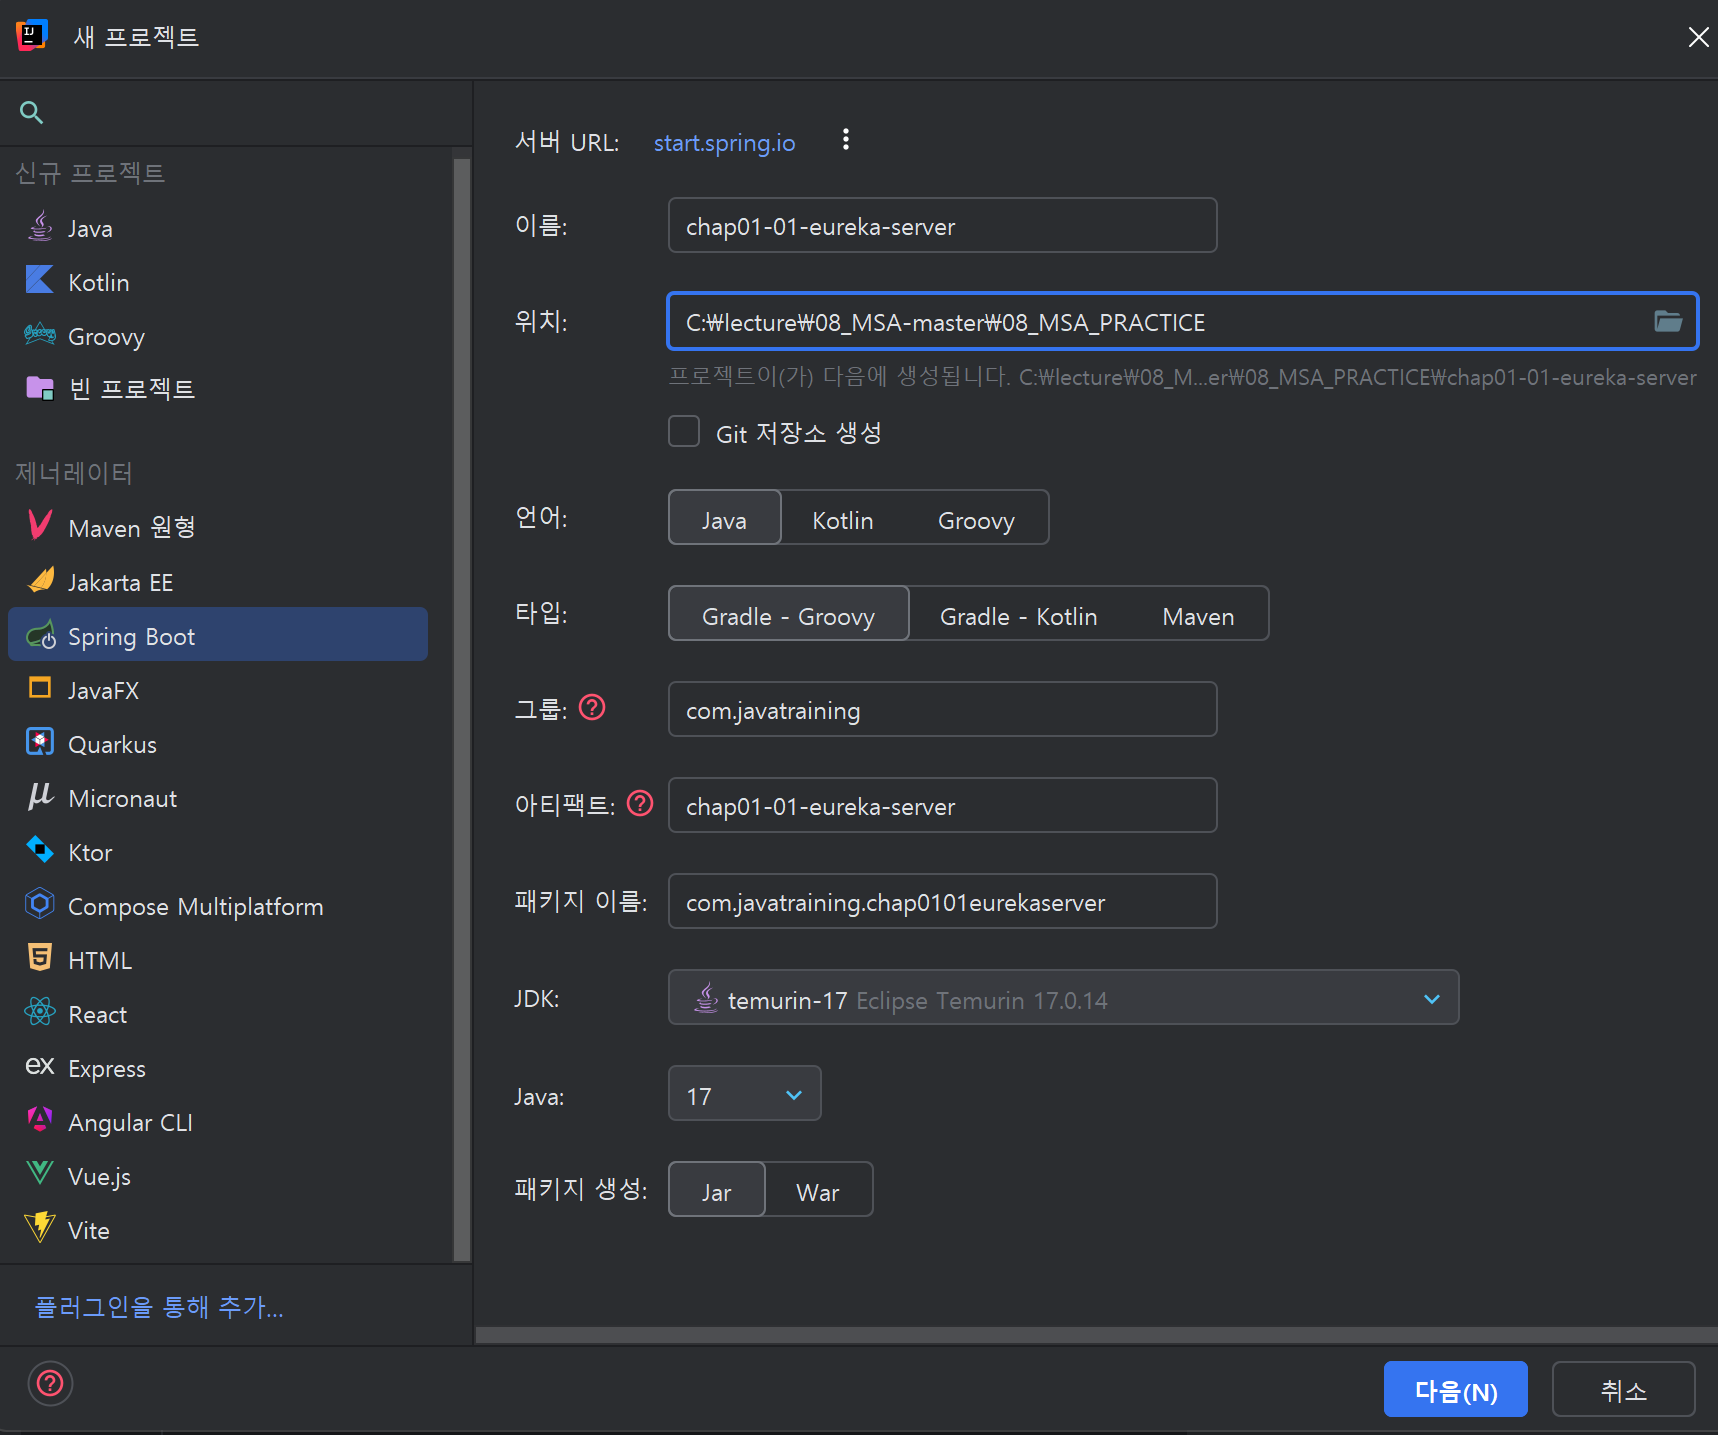1718x1435 pixels.
Task: Proceed with the 다음(N) button
Action: (1456, 1390)
